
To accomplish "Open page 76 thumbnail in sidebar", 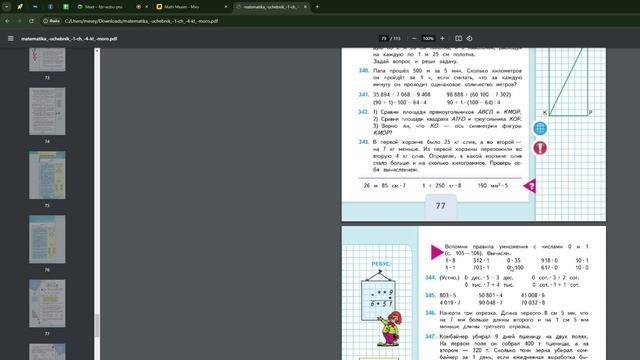I will [x=47, y=239].
